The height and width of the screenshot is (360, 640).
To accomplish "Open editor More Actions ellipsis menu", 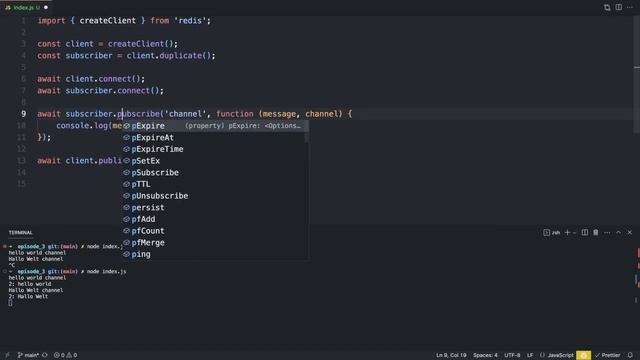I will (630, 7).
